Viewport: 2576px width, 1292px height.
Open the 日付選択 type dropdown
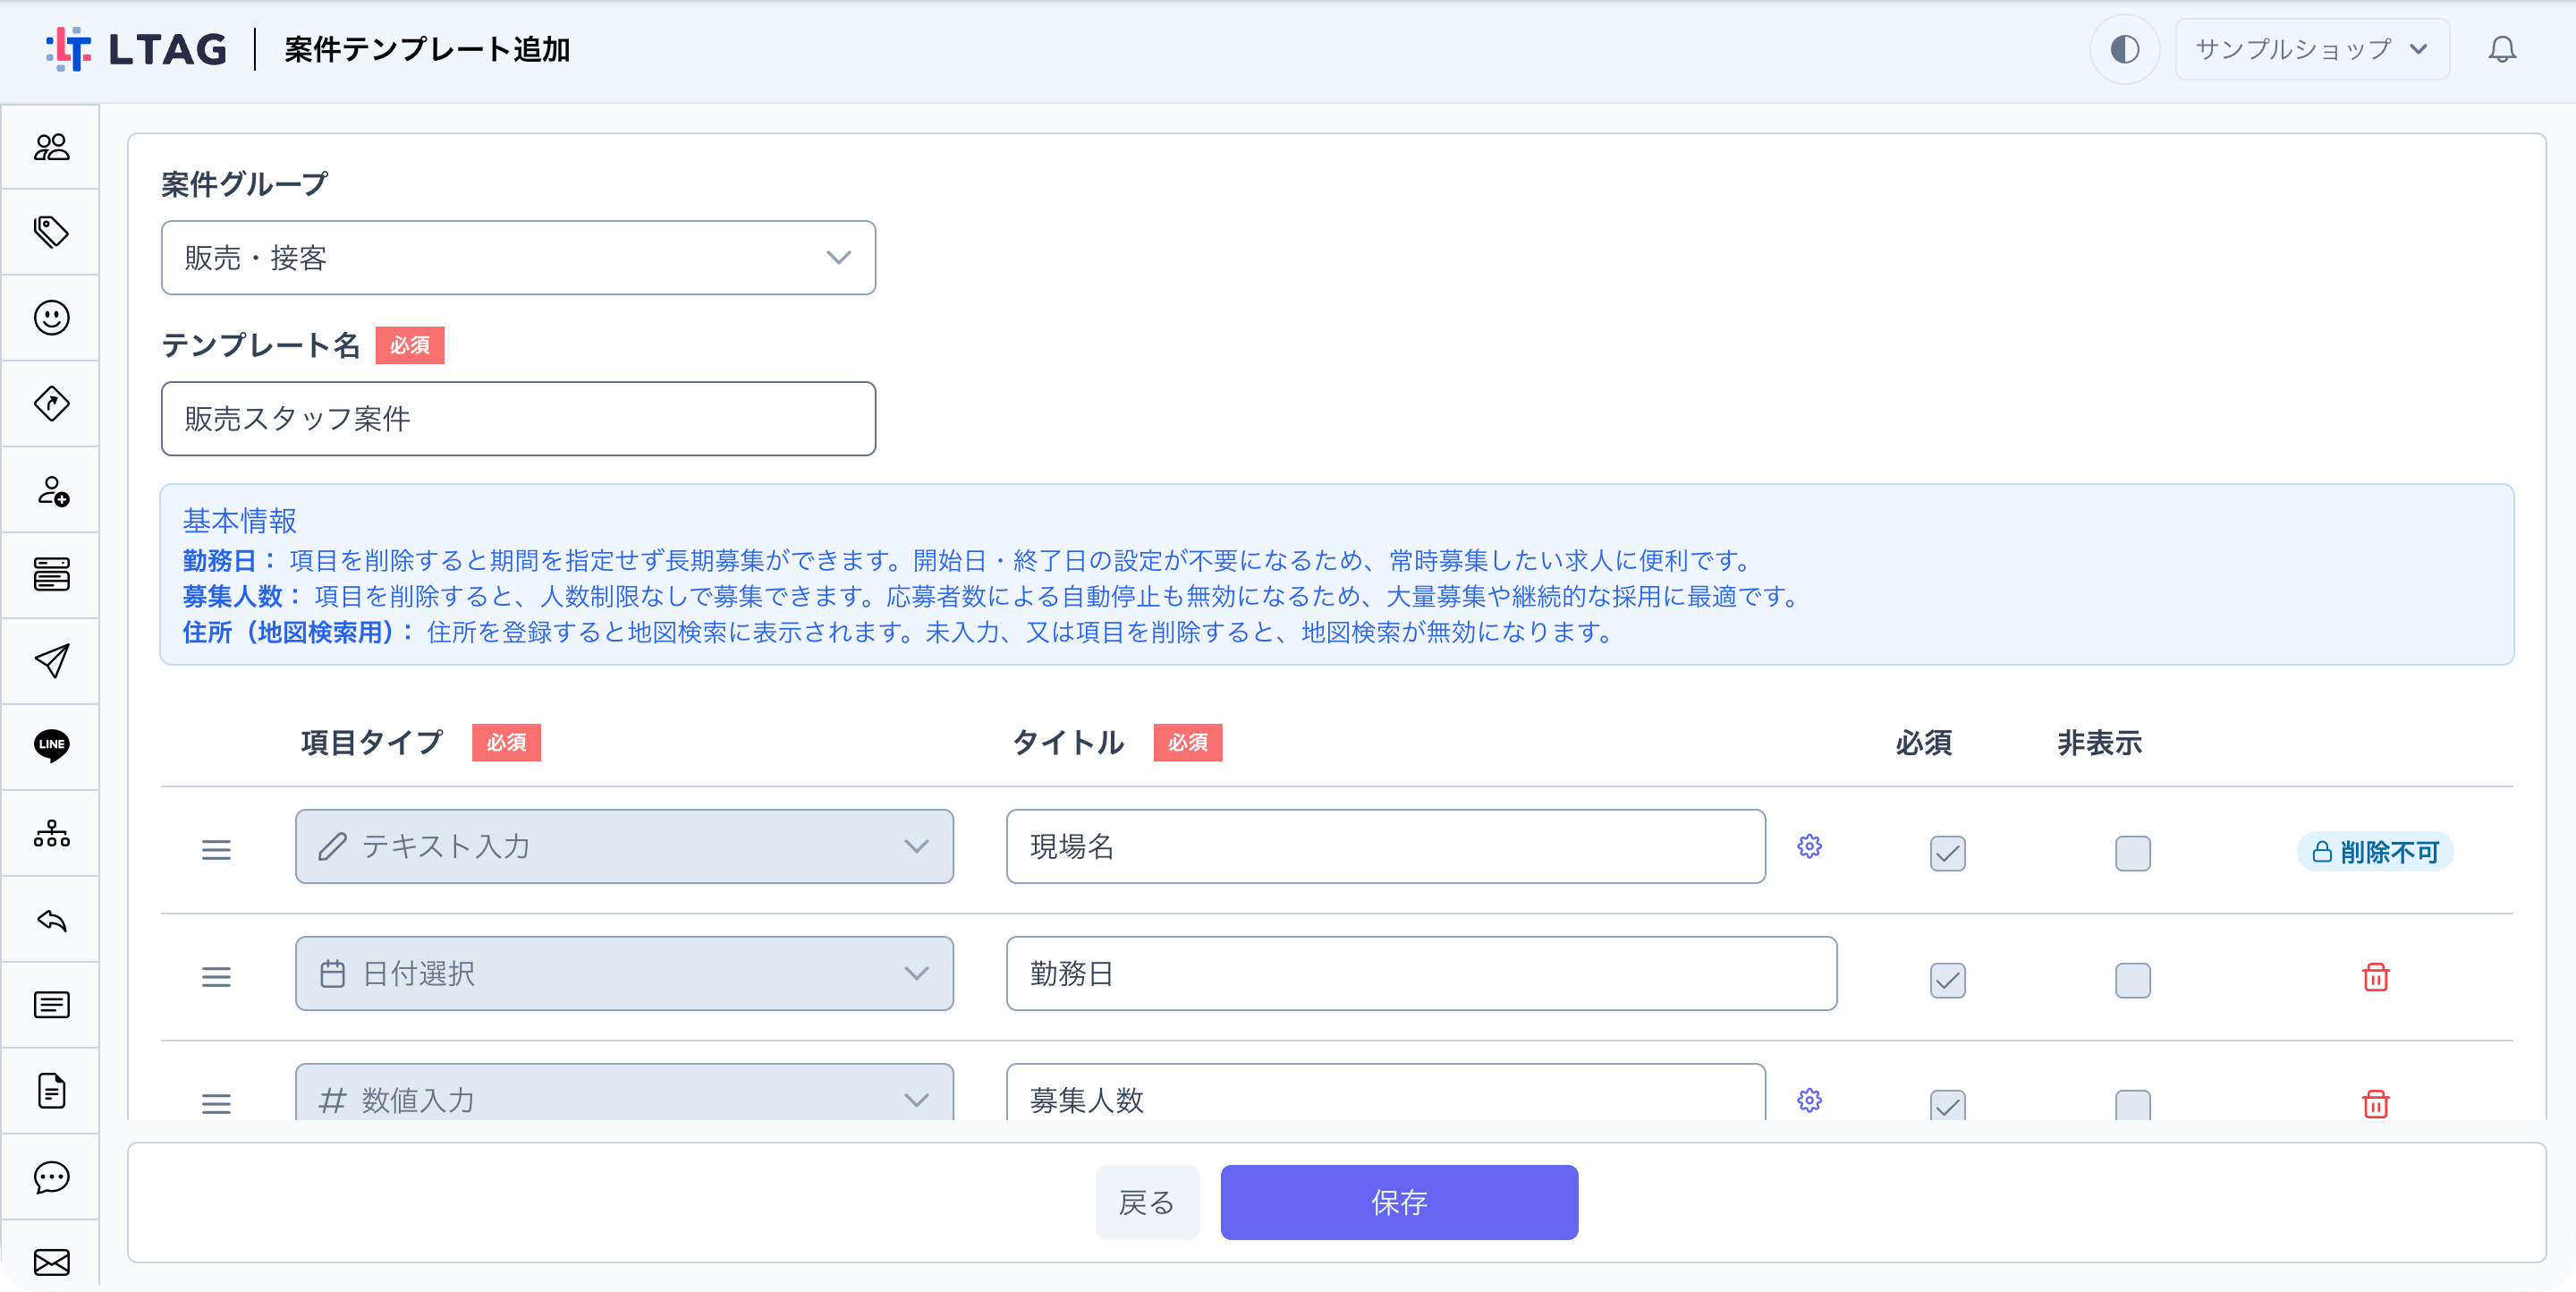(x=624, y=973)
